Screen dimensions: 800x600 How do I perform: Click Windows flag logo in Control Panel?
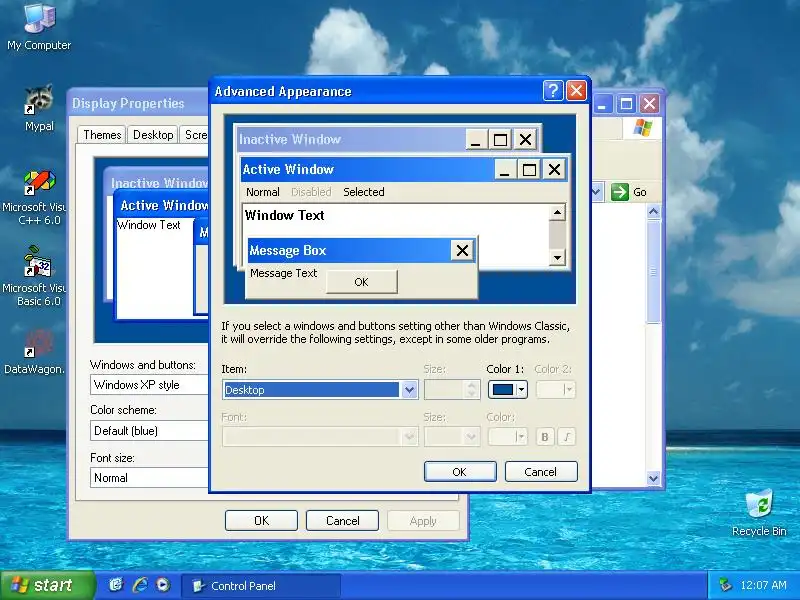tap(642, 128)
